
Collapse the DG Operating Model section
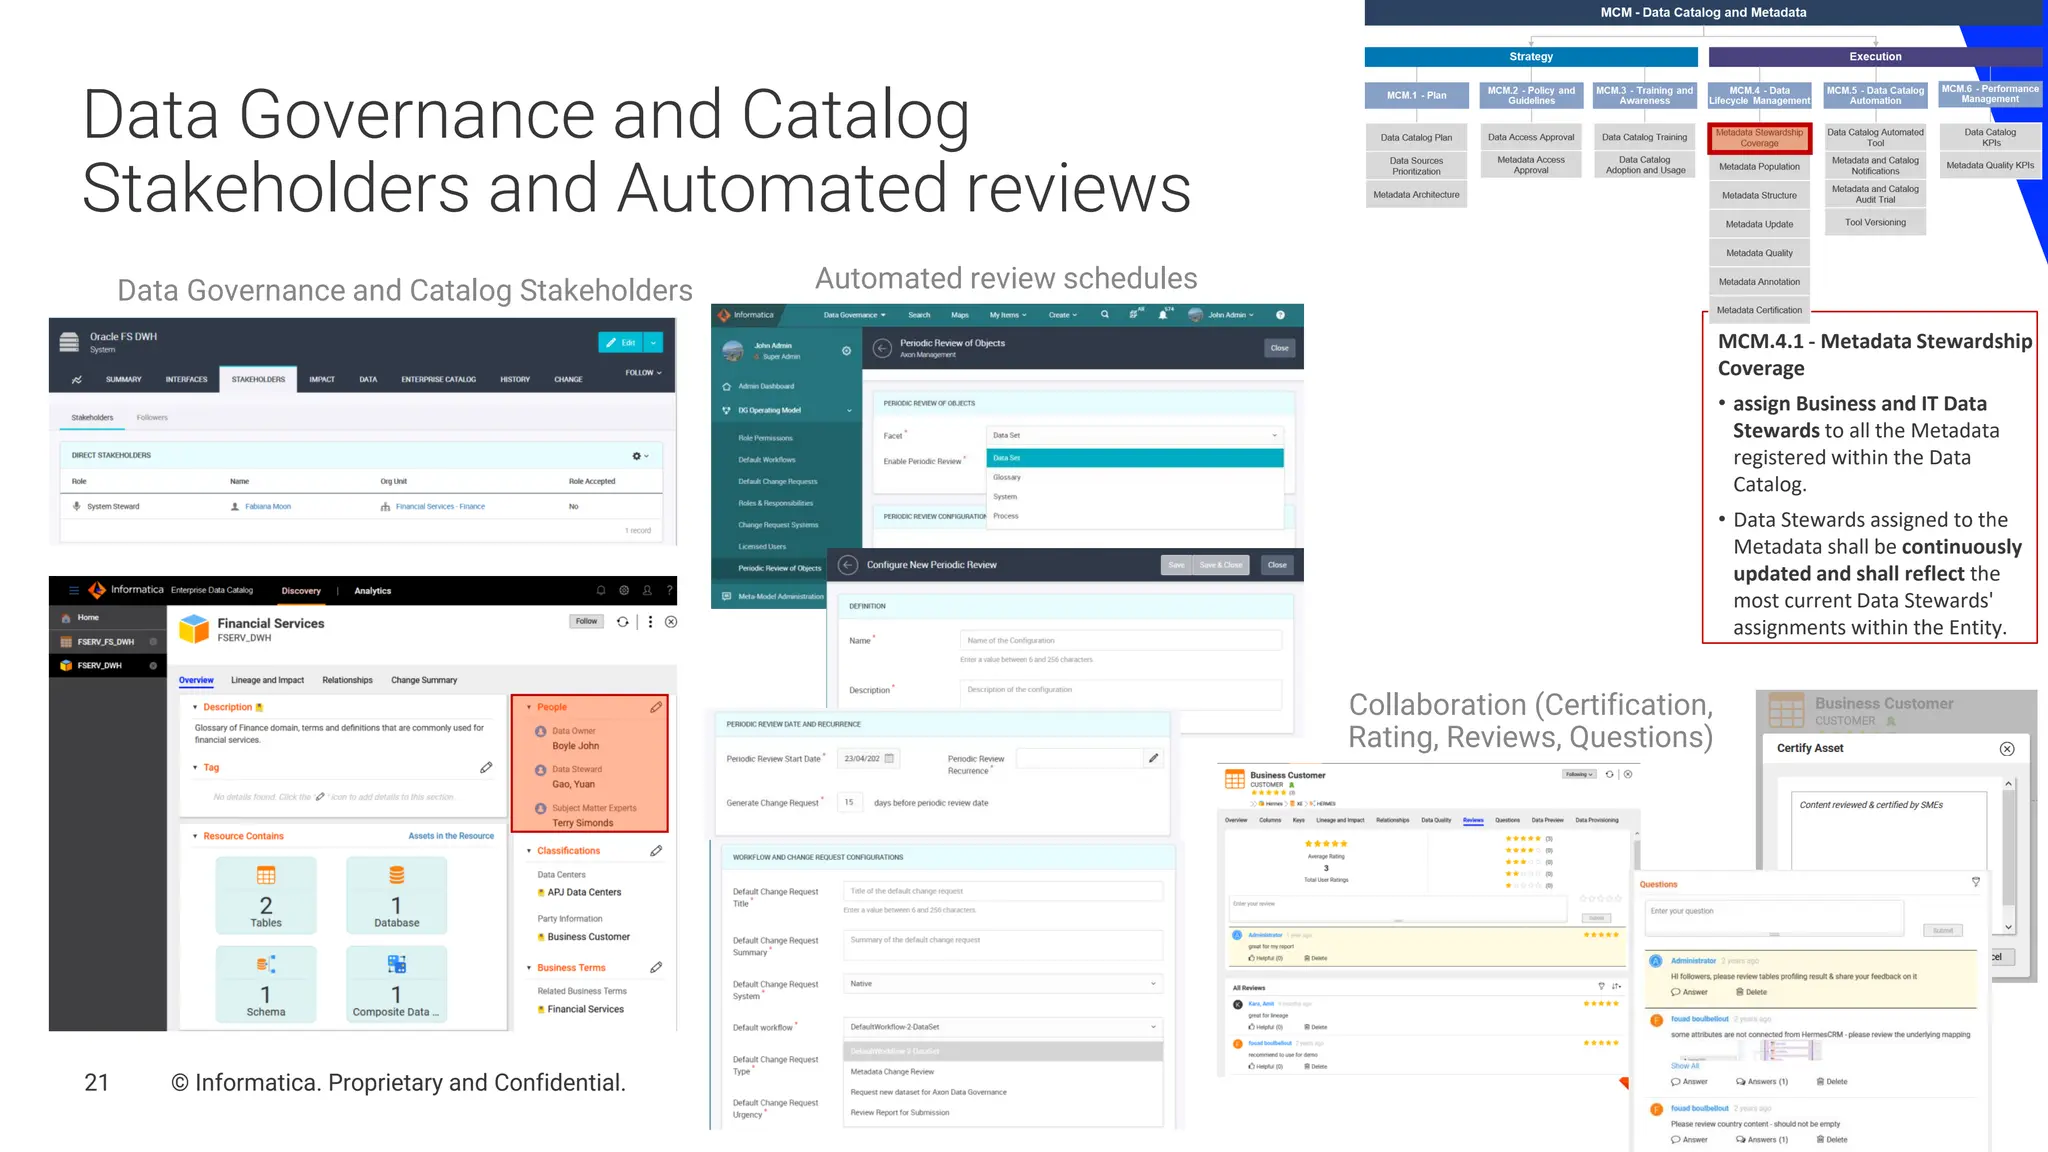850,410
